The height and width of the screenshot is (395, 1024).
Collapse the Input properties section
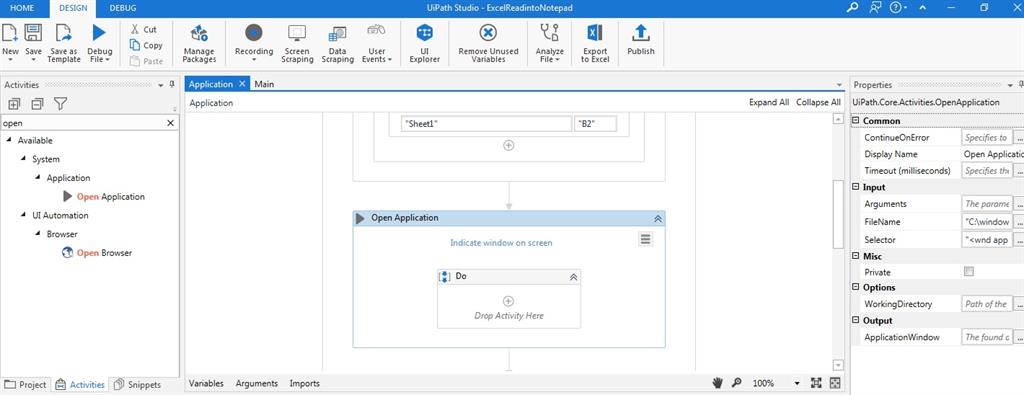[x=856, y=187]
